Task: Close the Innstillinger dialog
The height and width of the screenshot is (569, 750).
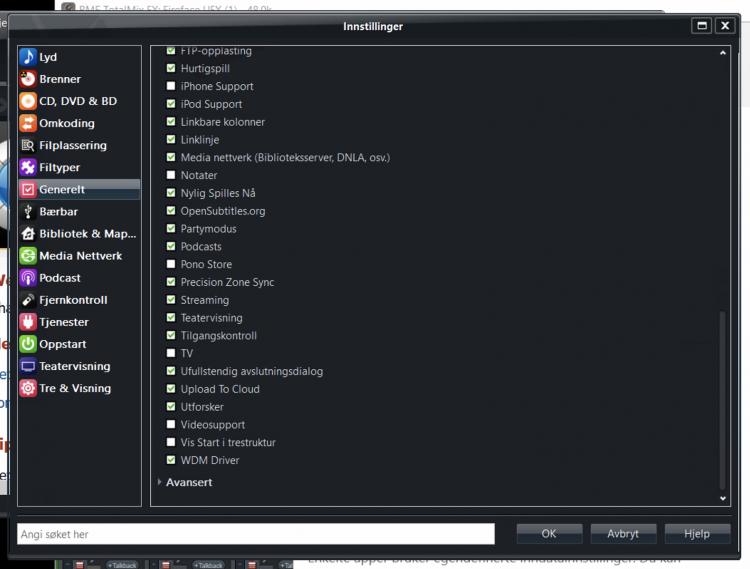Action: pyautogui.click(x=725, y=26)
